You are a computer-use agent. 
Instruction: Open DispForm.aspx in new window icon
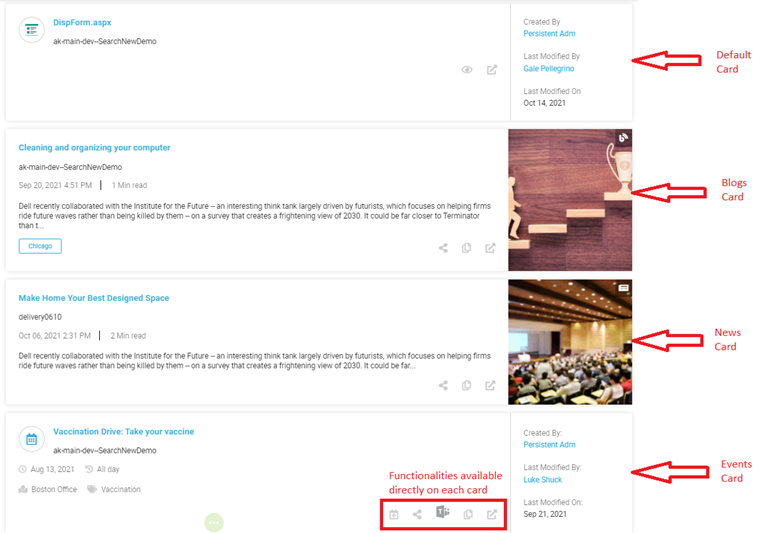coord(491,70)
